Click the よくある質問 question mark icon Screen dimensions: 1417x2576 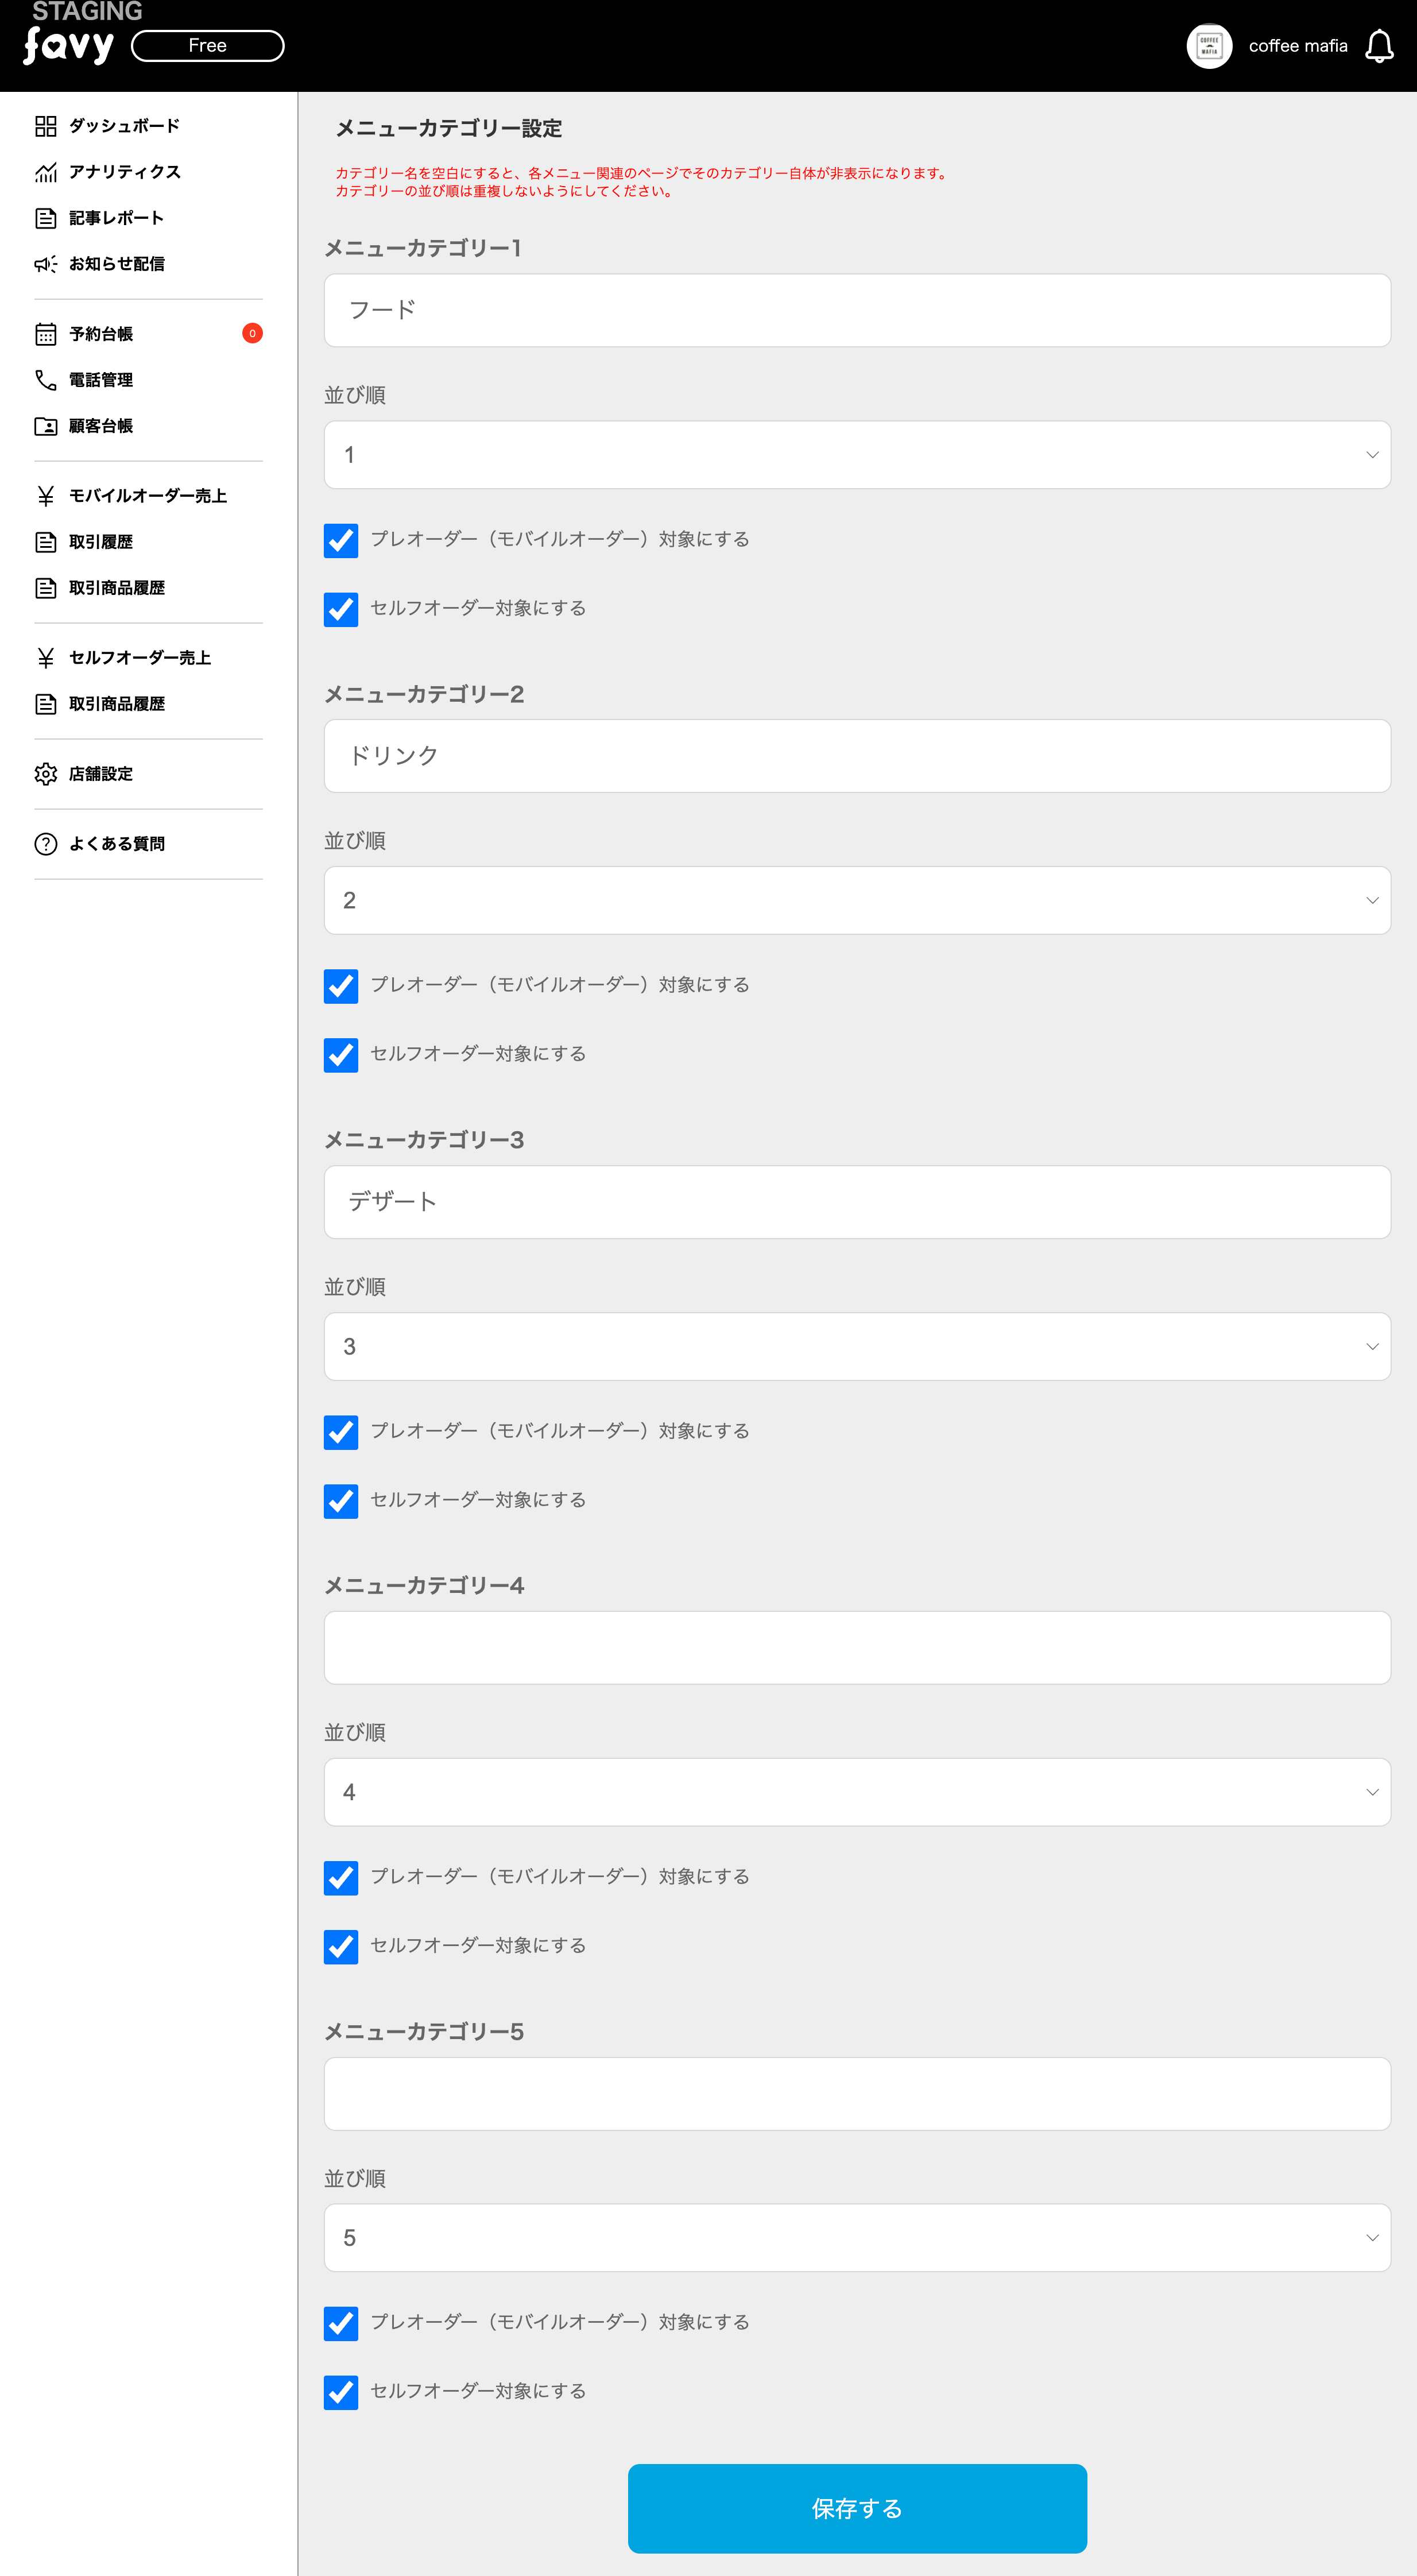(x=46, y=844)
